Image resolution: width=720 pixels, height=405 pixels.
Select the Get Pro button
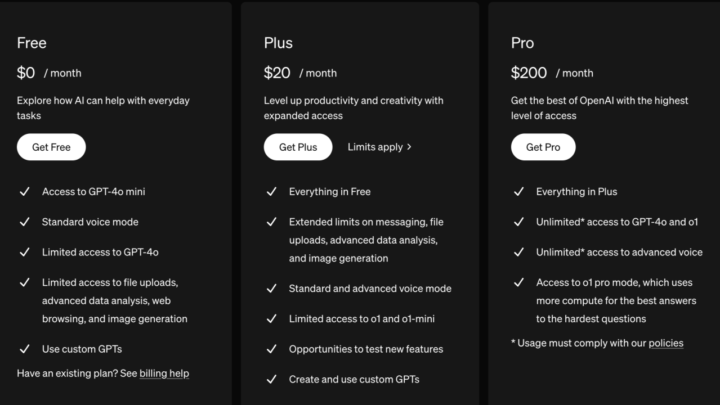click(x=543, y=147)
